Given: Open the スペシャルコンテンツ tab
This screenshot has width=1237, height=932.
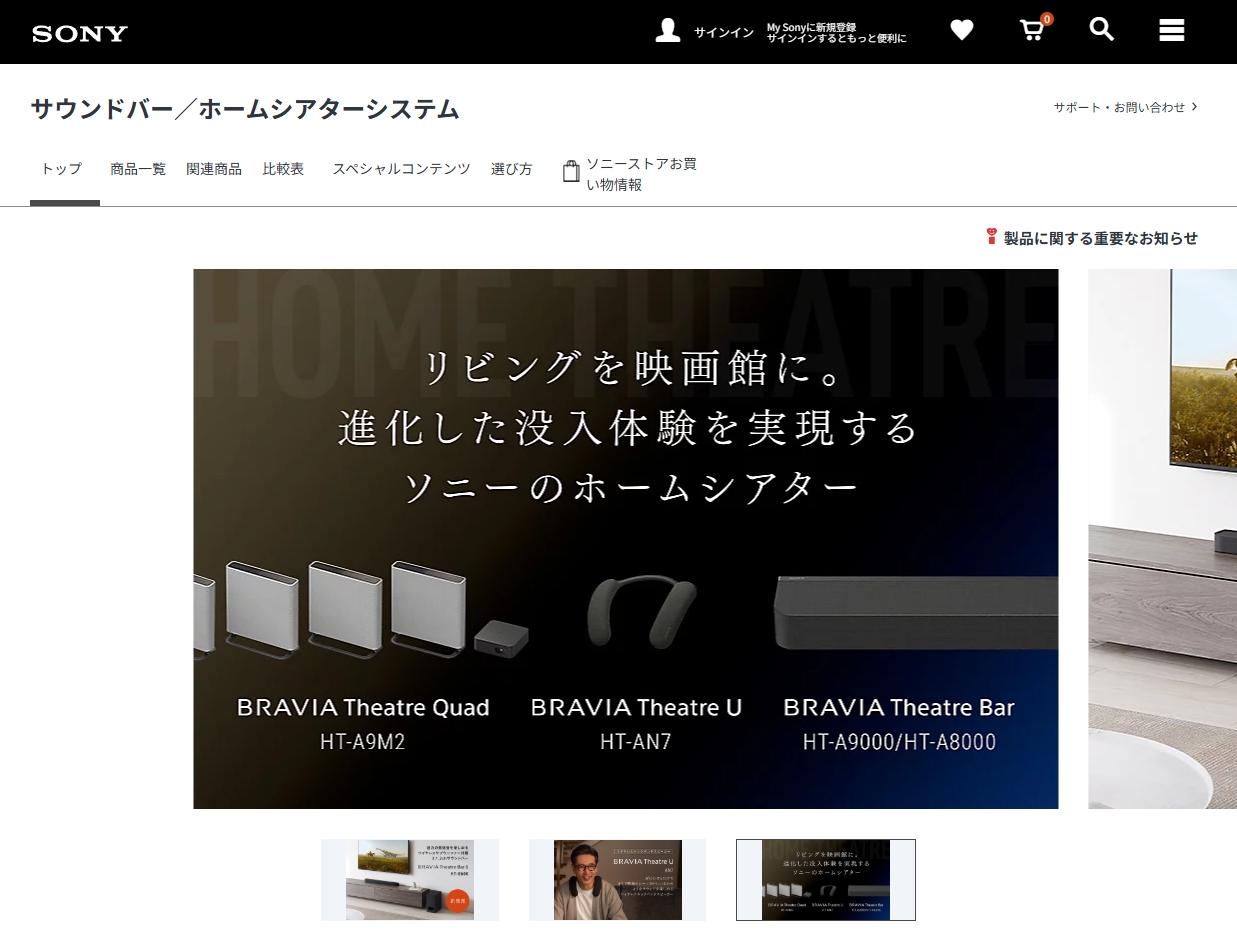Looking at the screenshot, I should 401,169.
